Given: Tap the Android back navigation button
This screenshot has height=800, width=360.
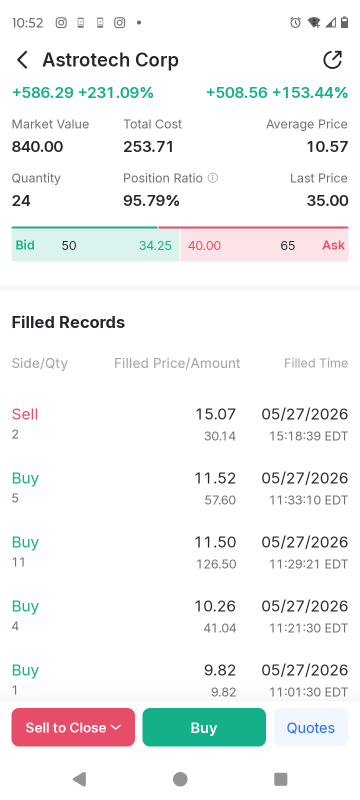Looking at the screenshot, I should (79, 779).
